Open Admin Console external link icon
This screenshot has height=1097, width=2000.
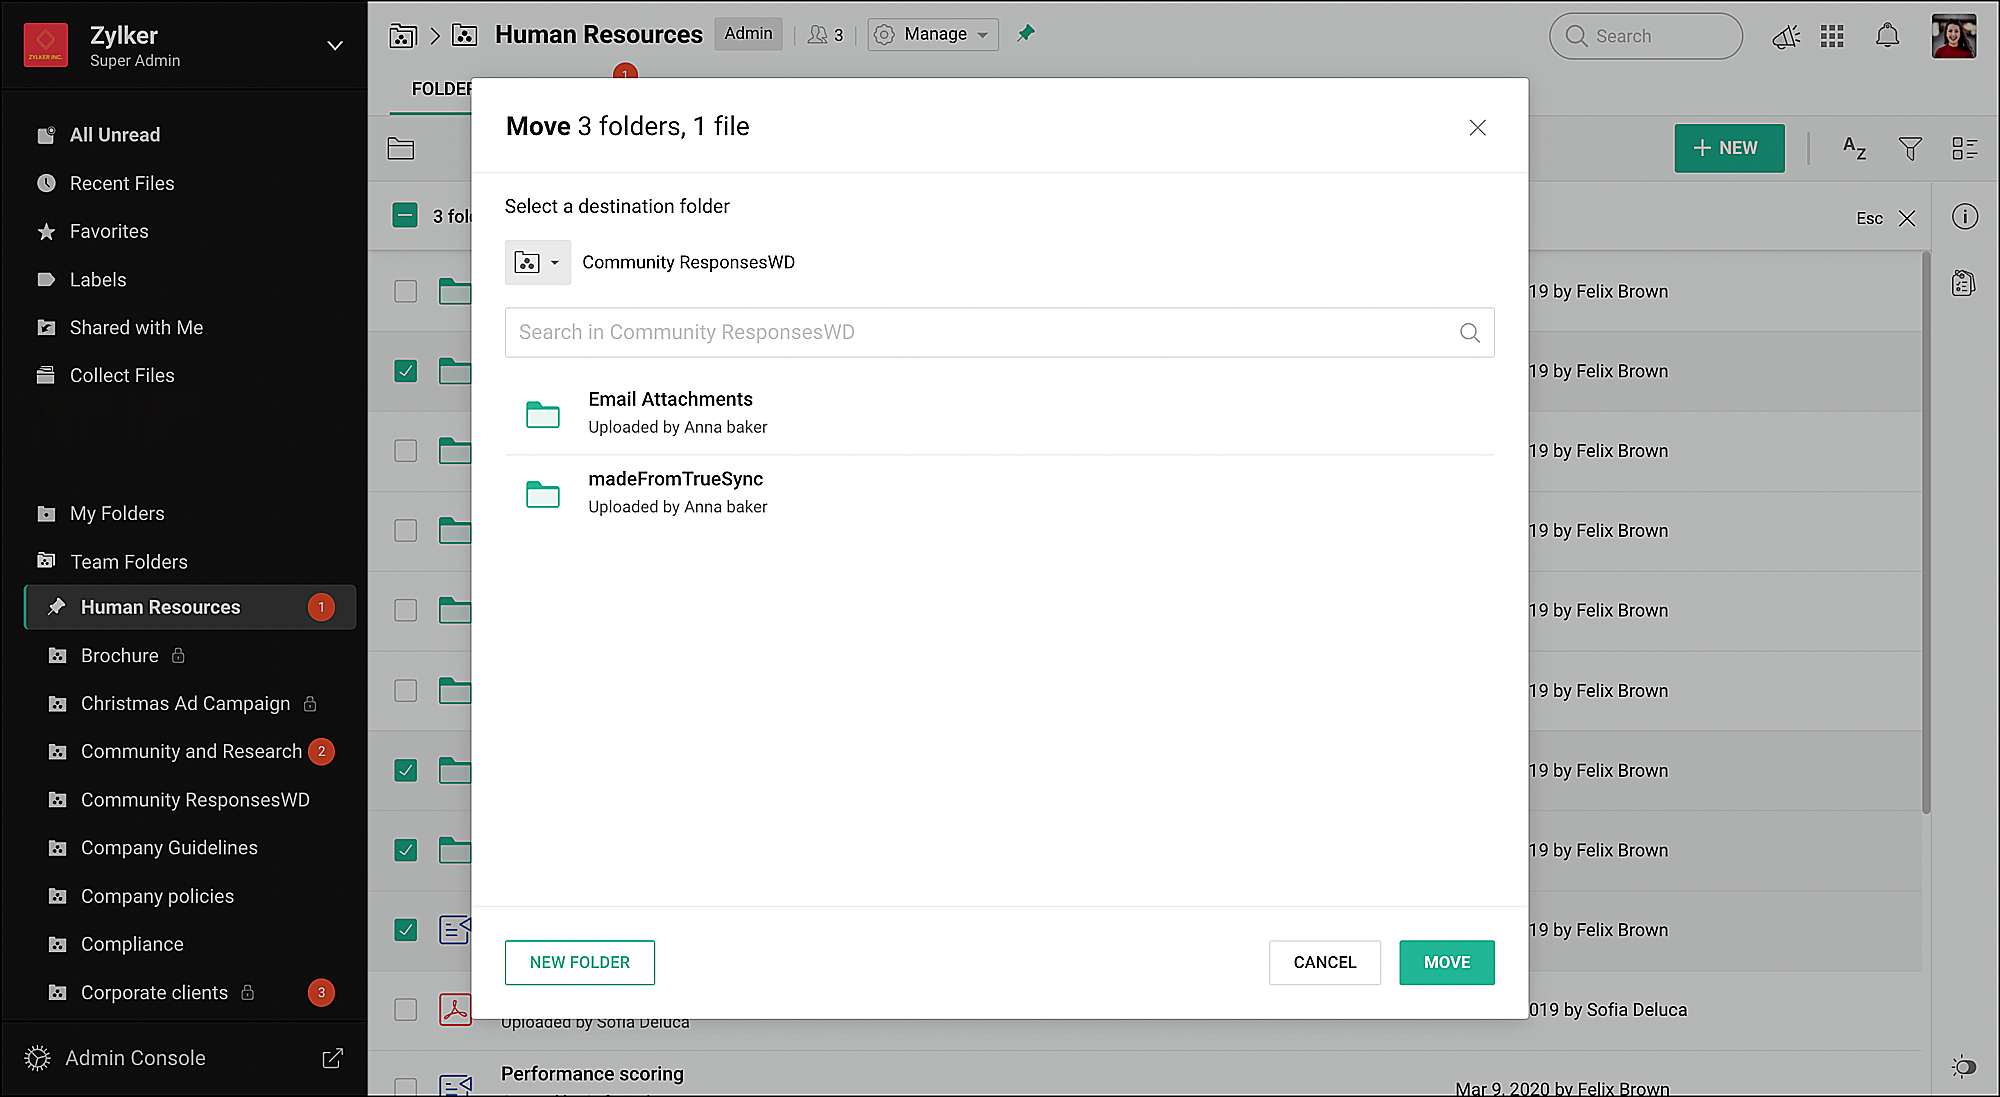point(332,1058)
